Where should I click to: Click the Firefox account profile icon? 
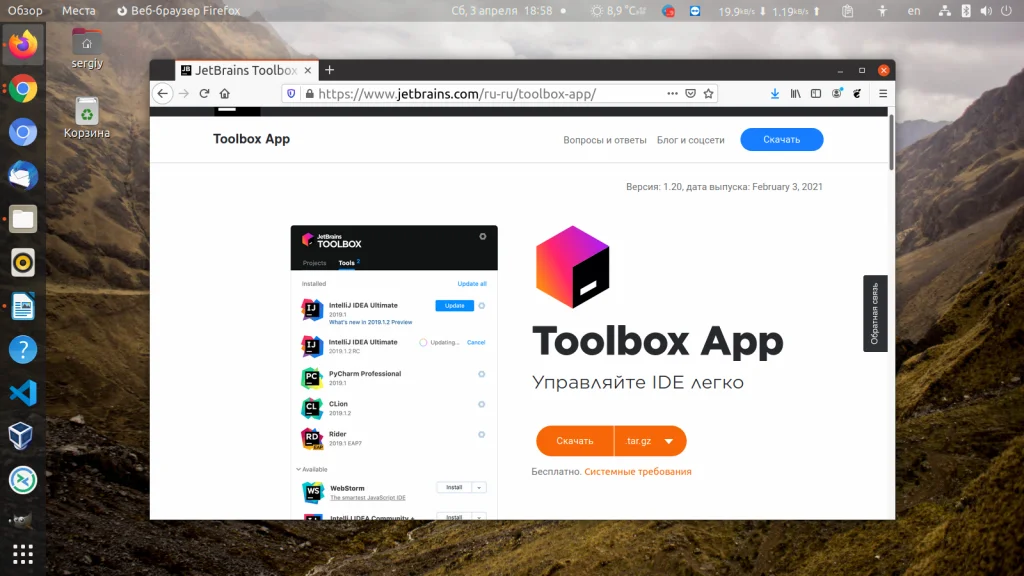[x=836, y=93]
